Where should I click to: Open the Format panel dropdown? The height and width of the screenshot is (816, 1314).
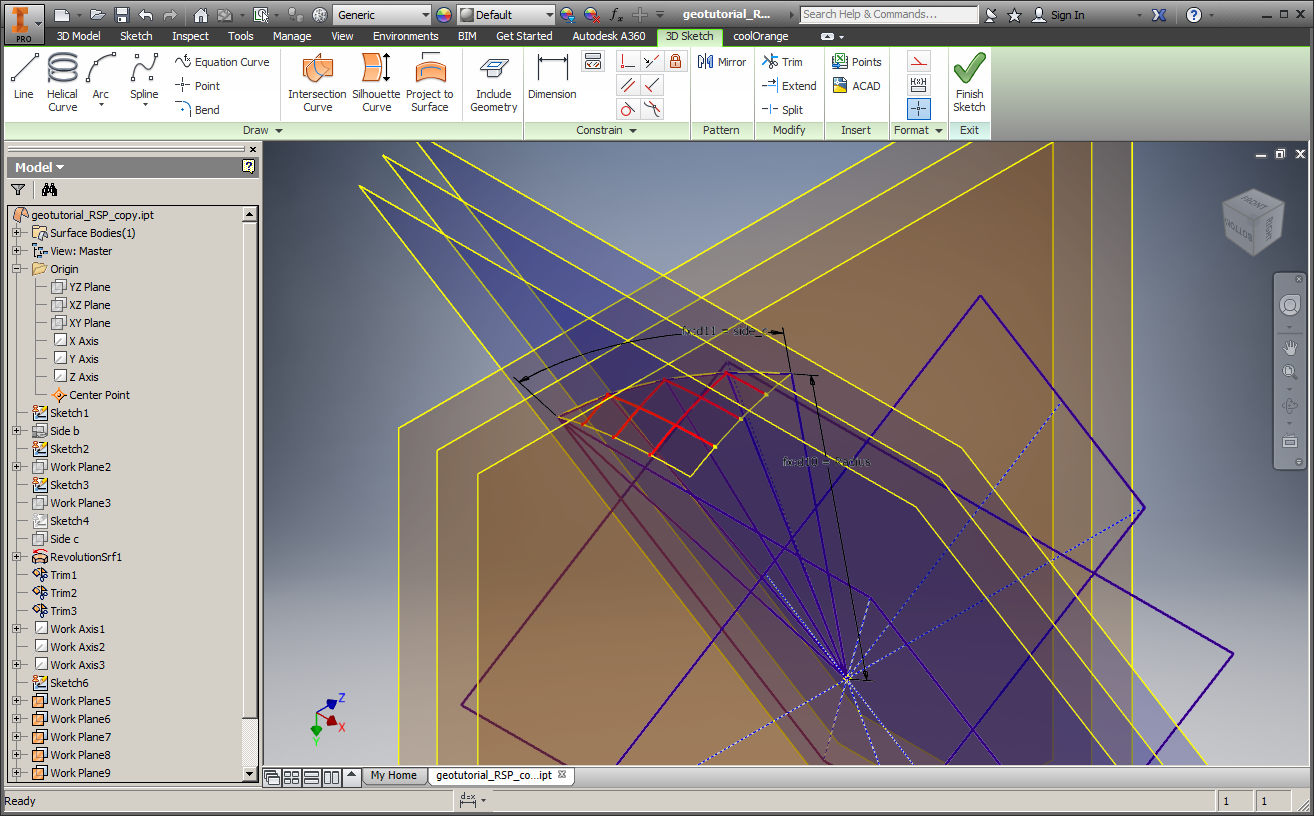[x=918, y=130]
